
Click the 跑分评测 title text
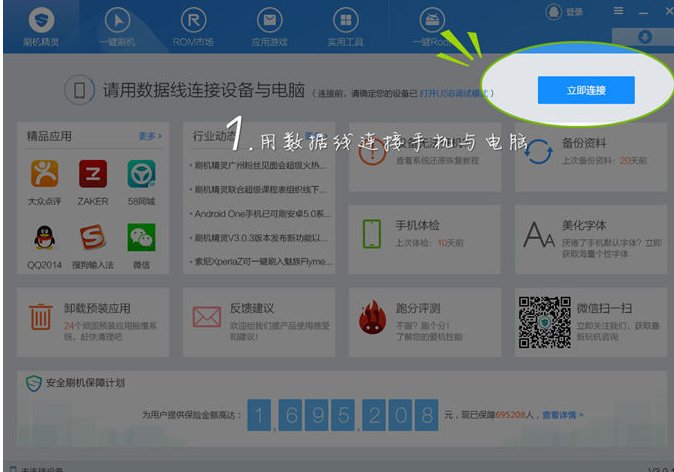tap(418, 308)
